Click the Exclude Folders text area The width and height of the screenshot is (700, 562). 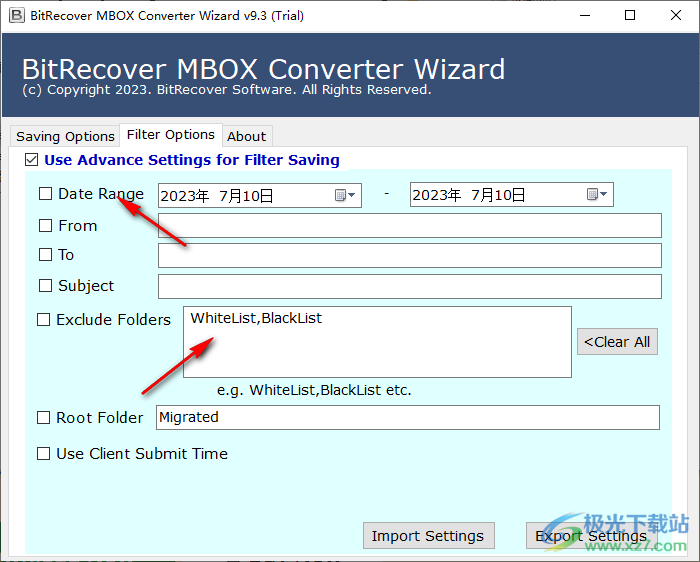tap(377, 342)
